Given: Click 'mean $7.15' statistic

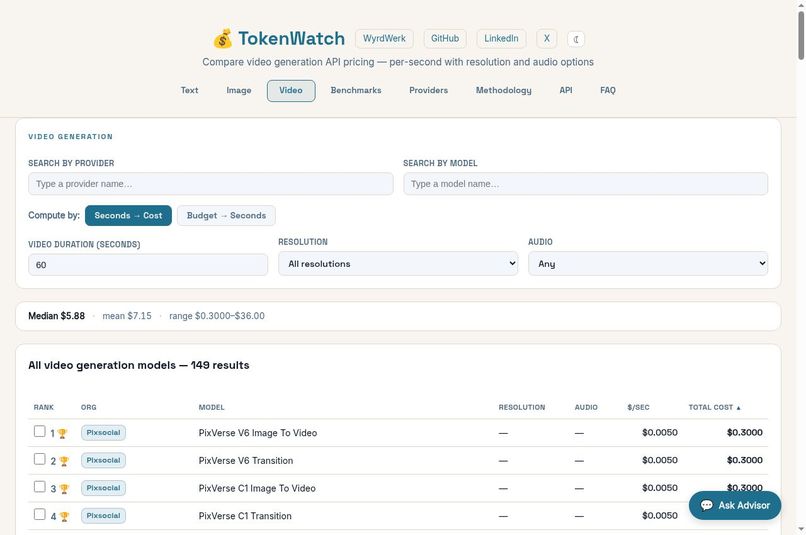Looking at the screenshot, I should (x=127, y=316).
